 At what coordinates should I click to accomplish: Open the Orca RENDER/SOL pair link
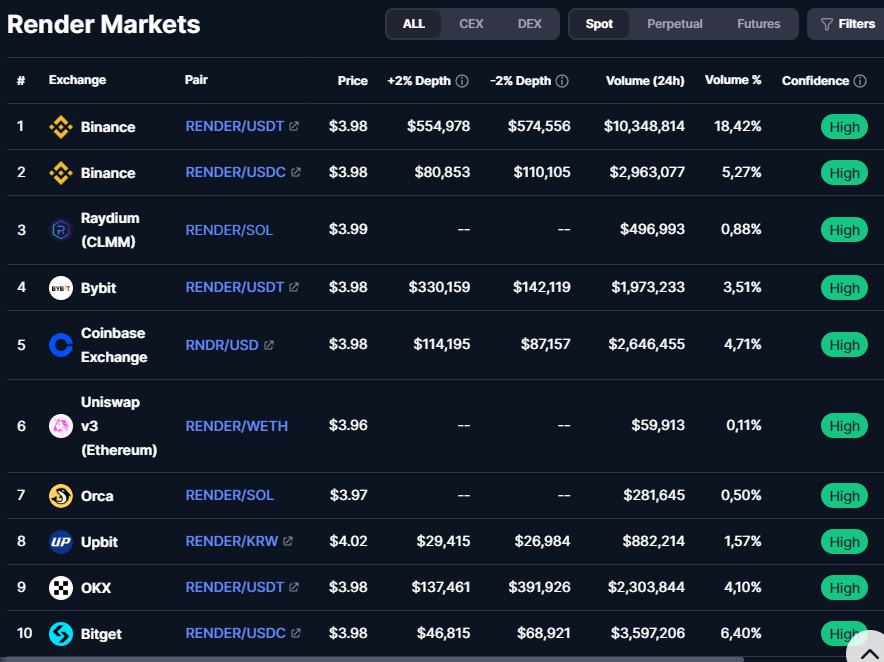point(229,495)
